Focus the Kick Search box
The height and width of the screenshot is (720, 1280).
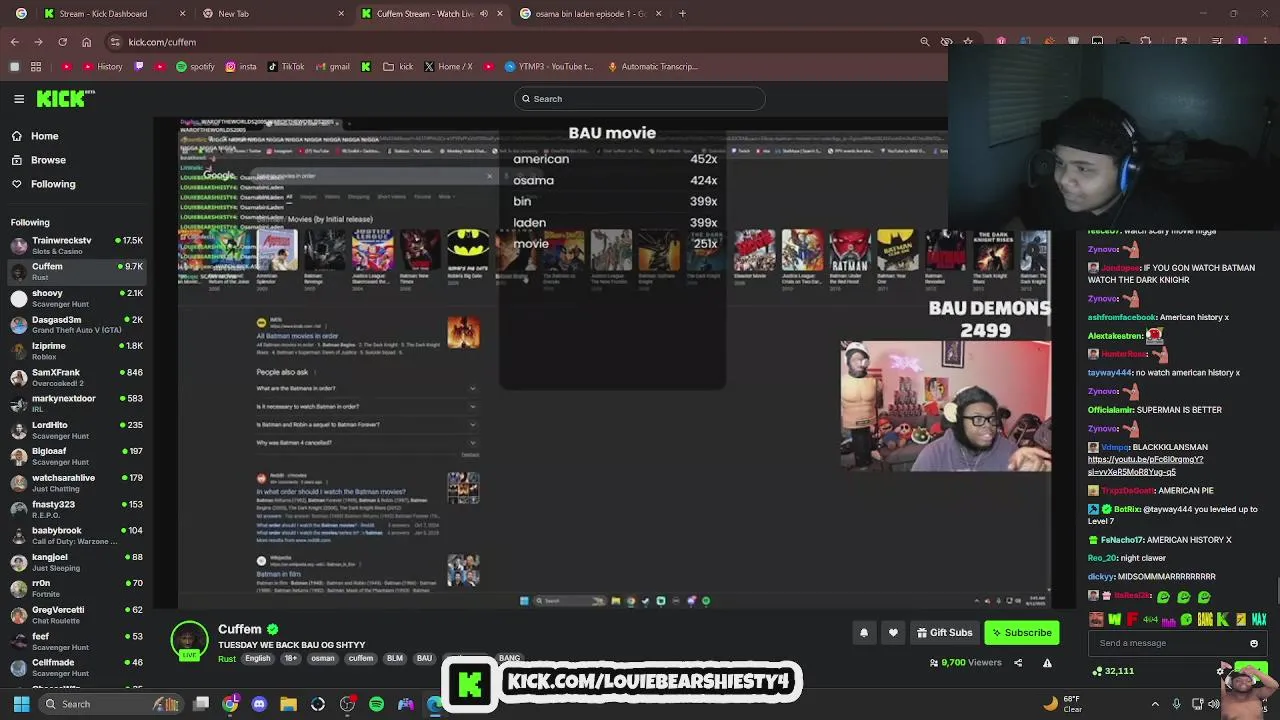pos(640,99)
